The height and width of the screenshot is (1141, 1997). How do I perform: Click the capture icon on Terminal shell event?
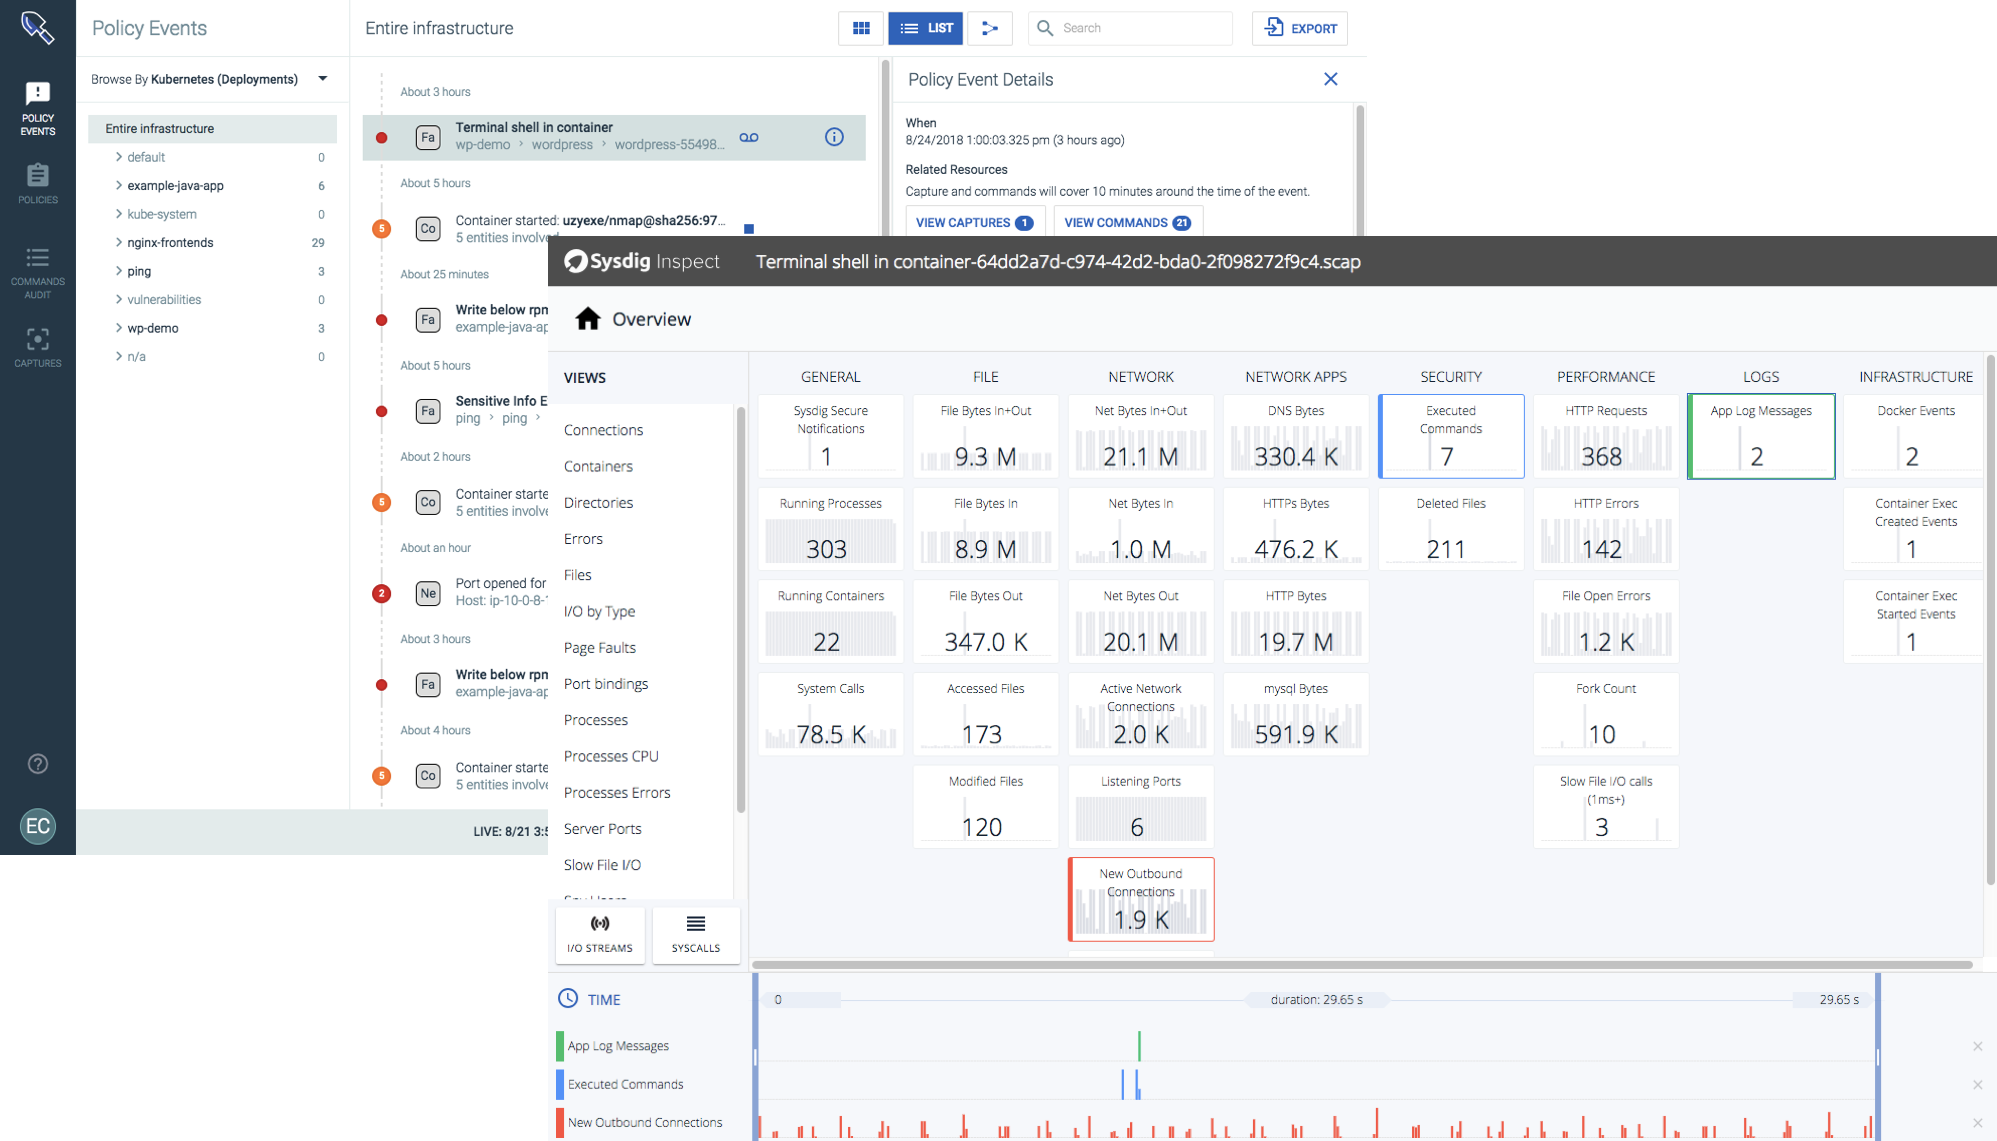tap(749, 137)
